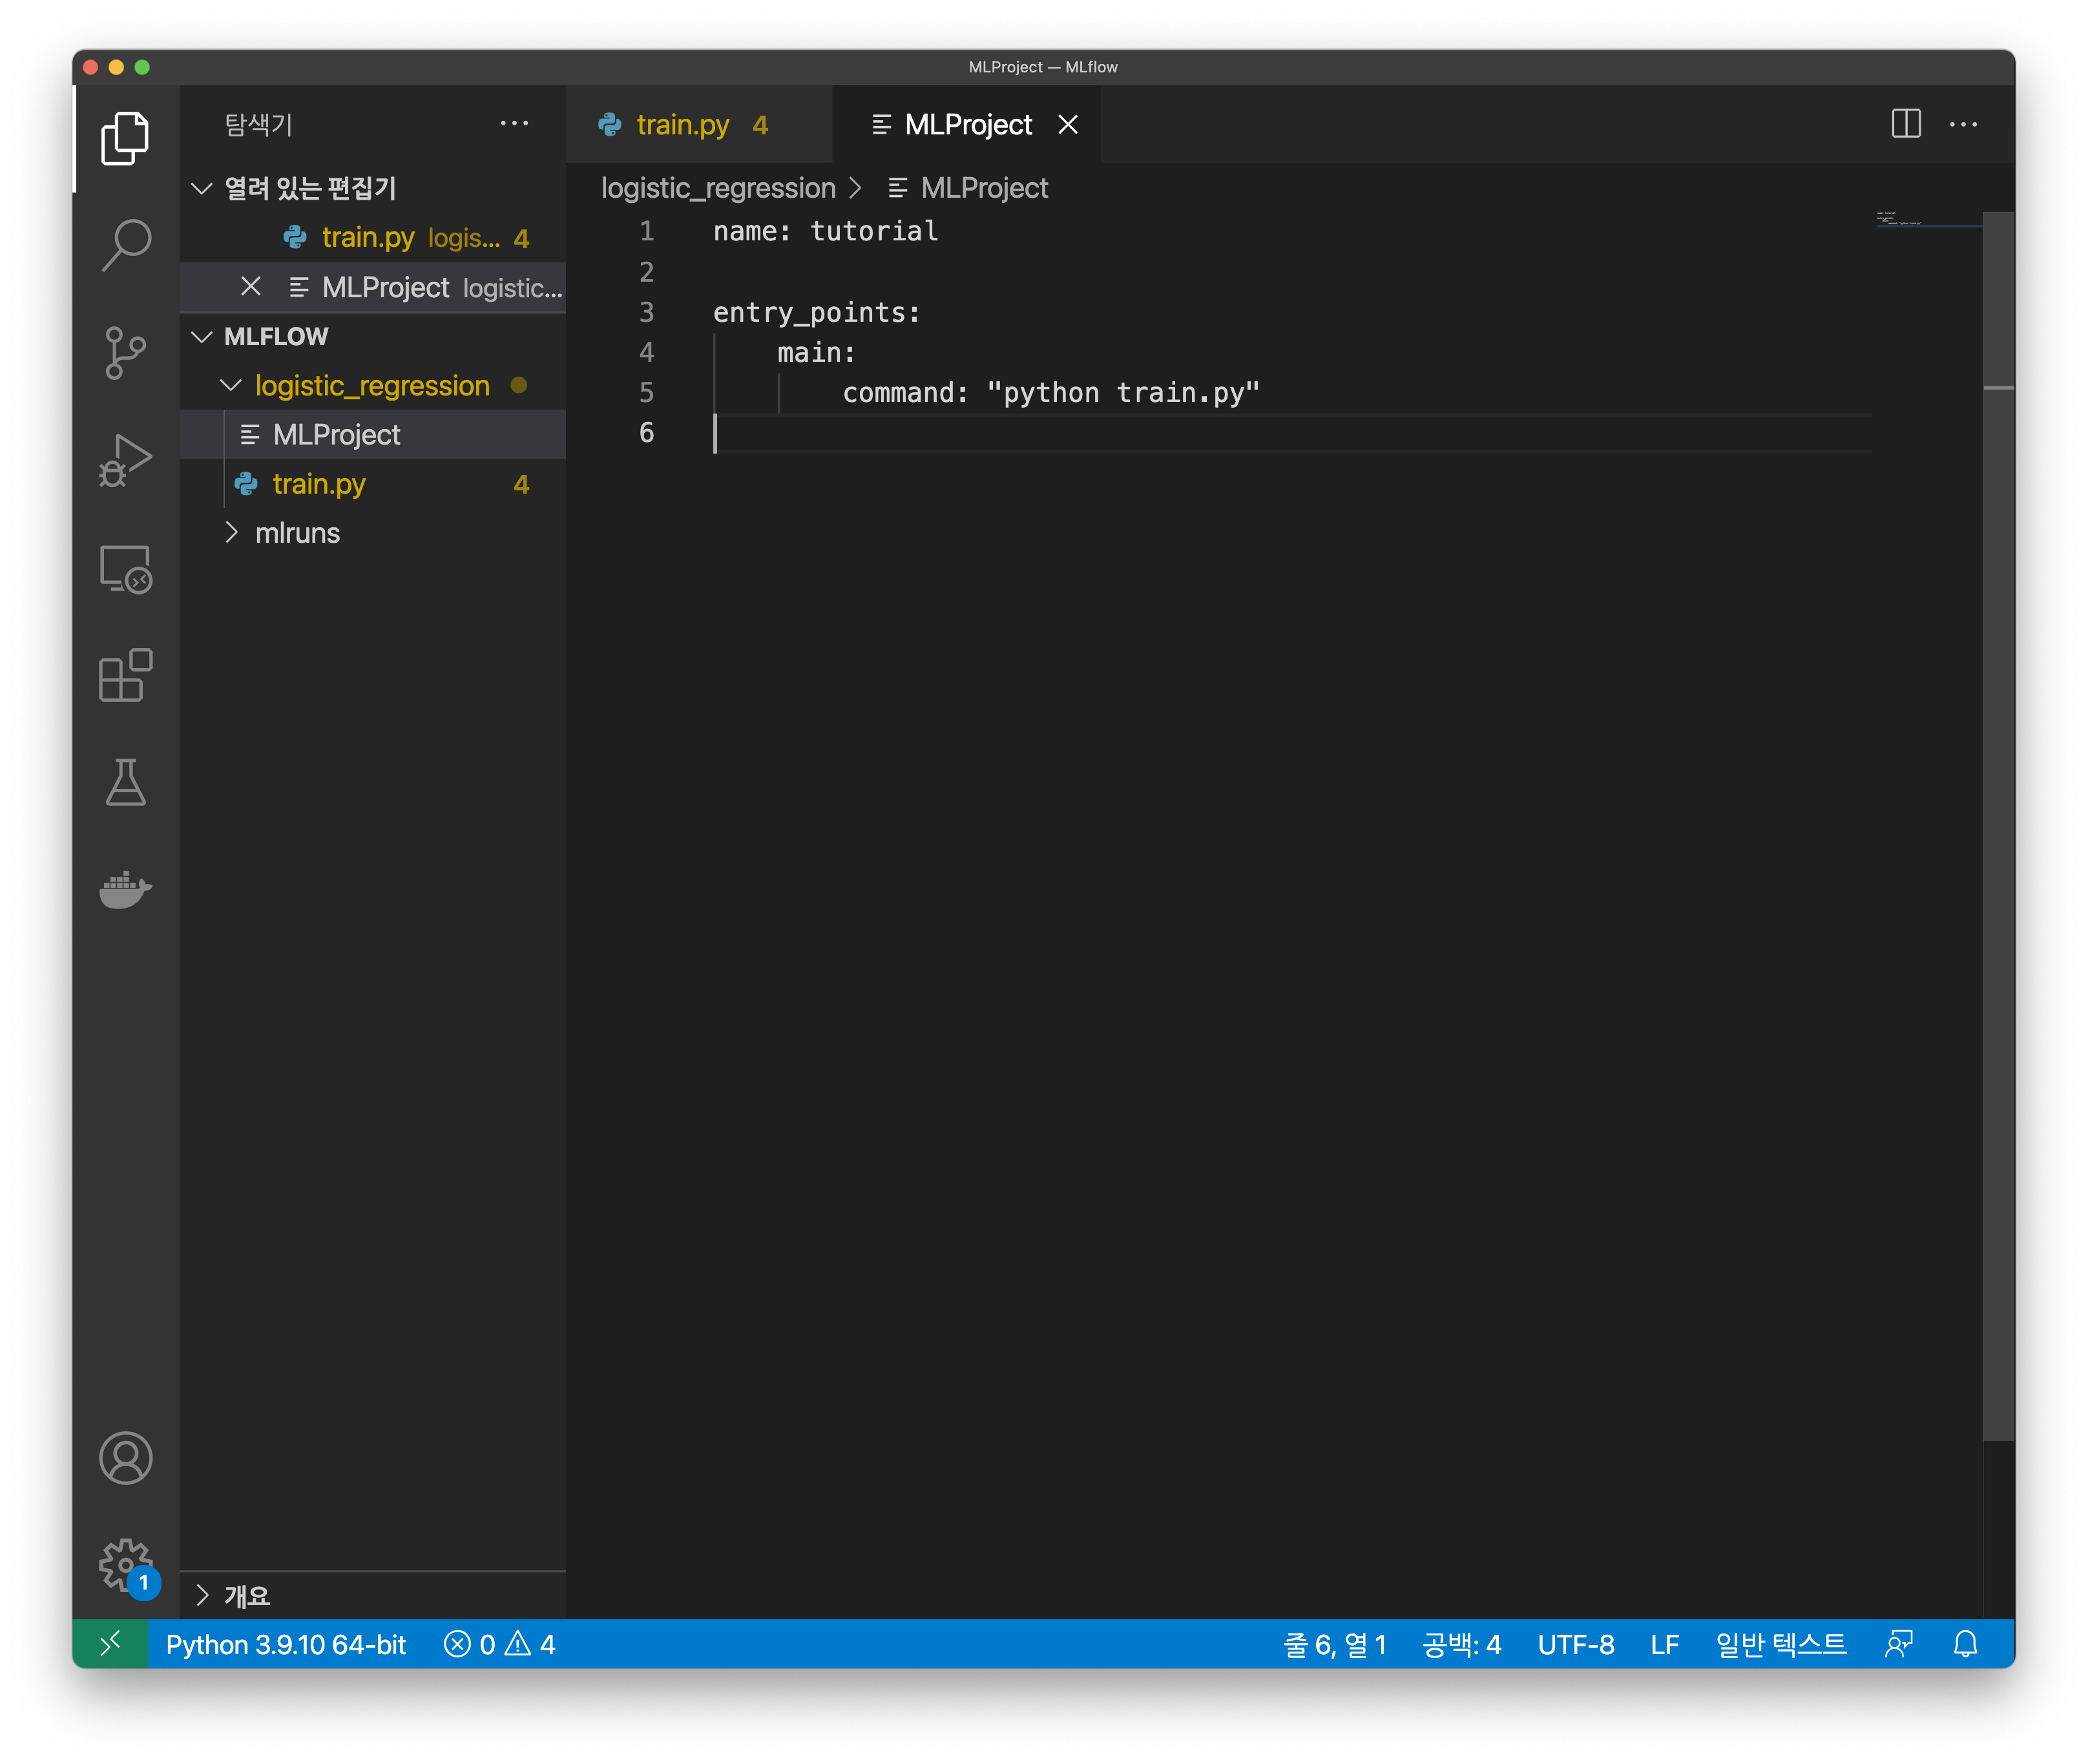Image resolution: width=2088 pixels, height=1764 pixels.
Task: Expand the mlruns folder
Action: [231, 532]
